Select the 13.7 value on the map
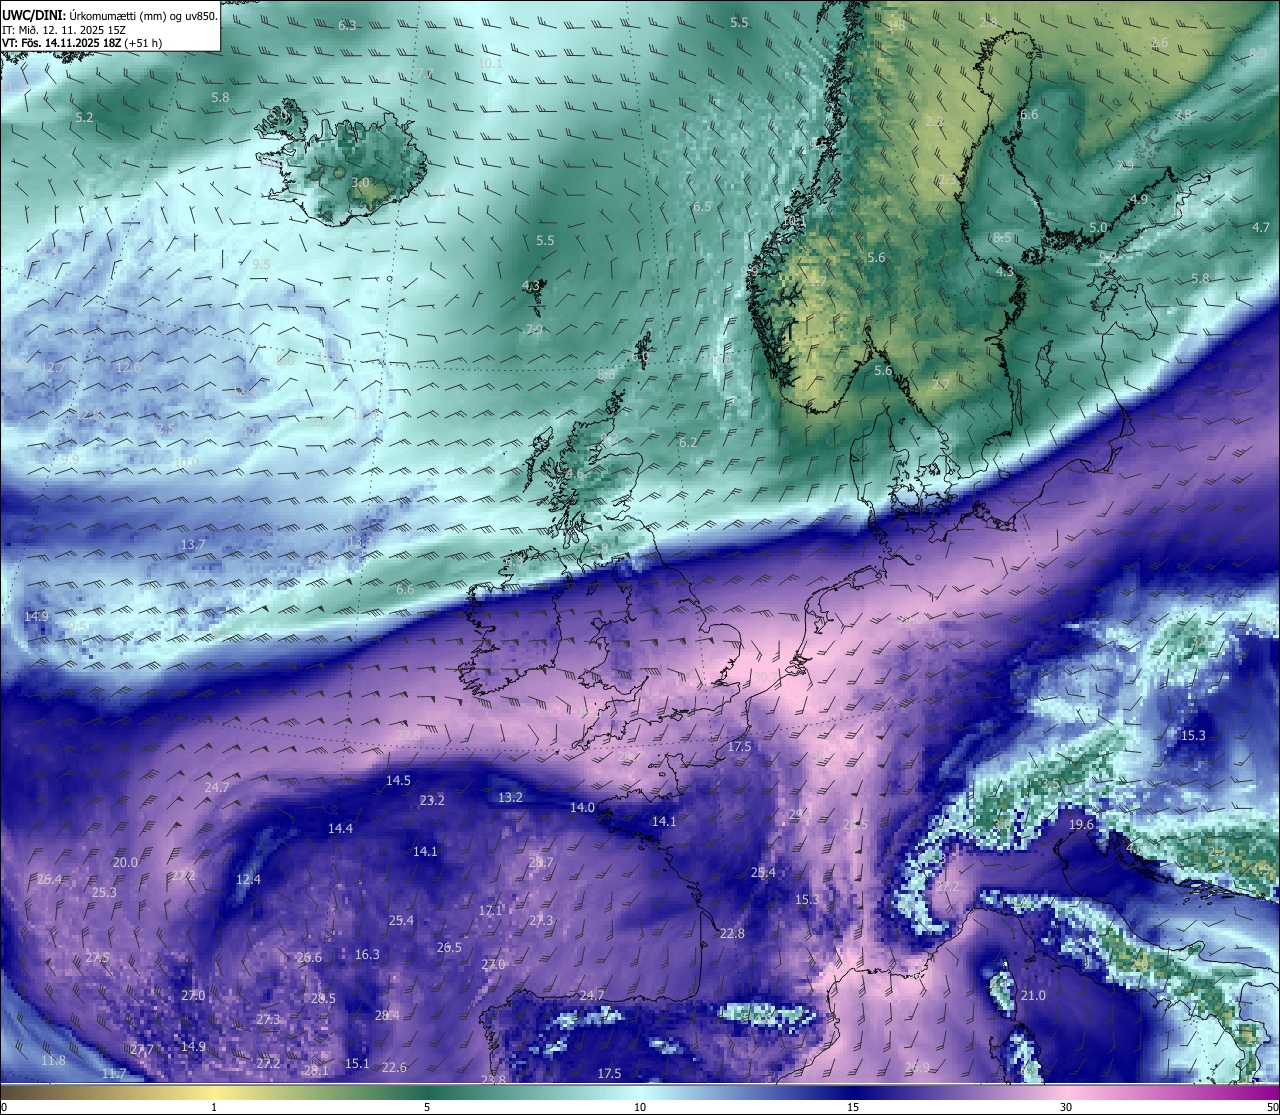Screen dimensions: 1280x1115 pyautogui.click(x=193, y=544)
